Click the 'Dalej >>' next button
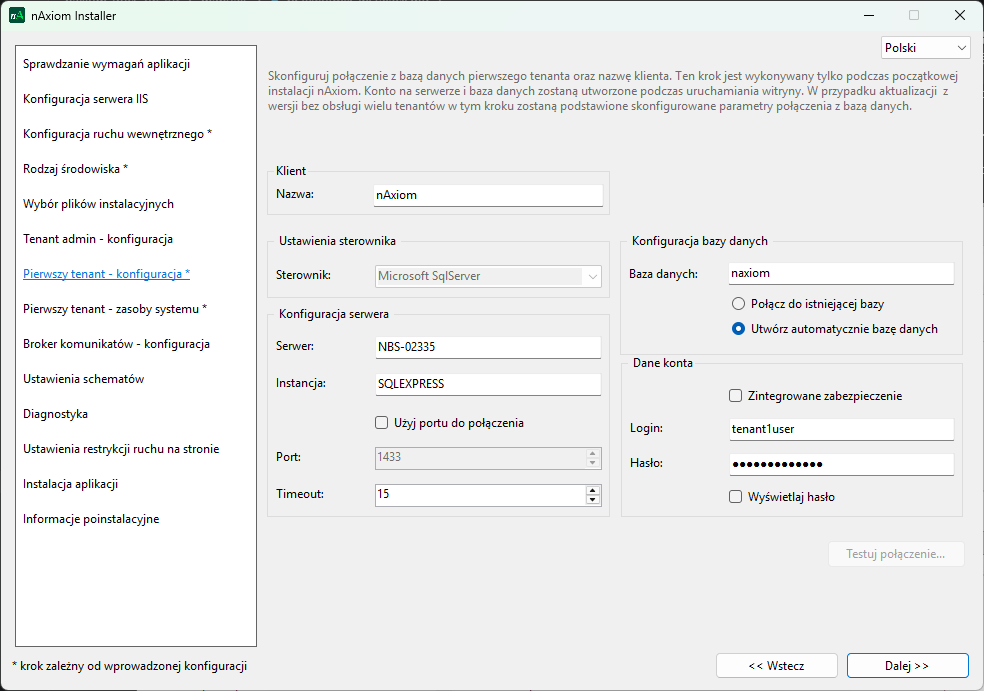This screenshot has height=691, width=984. click(x=907, y=666)
